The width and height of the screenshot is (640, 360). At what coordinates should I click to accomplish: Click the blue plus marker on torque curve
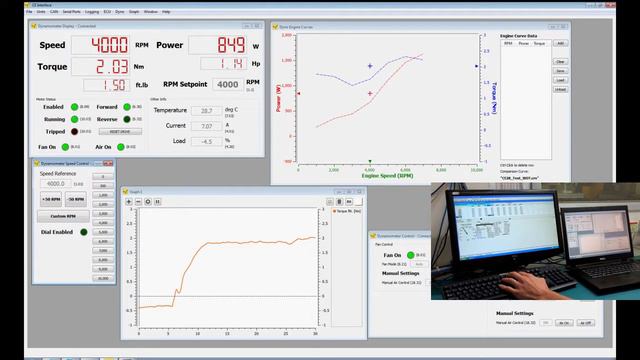pyautogui.click(x=370, y=66)
